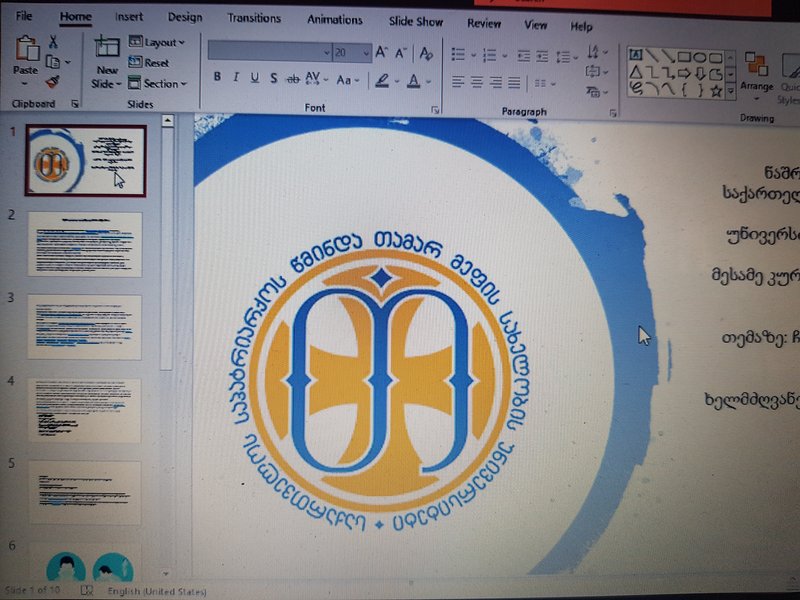The height and width of the screenshot is (600, 800).
Task: Switch to Review tab
Action: point(484,23)
